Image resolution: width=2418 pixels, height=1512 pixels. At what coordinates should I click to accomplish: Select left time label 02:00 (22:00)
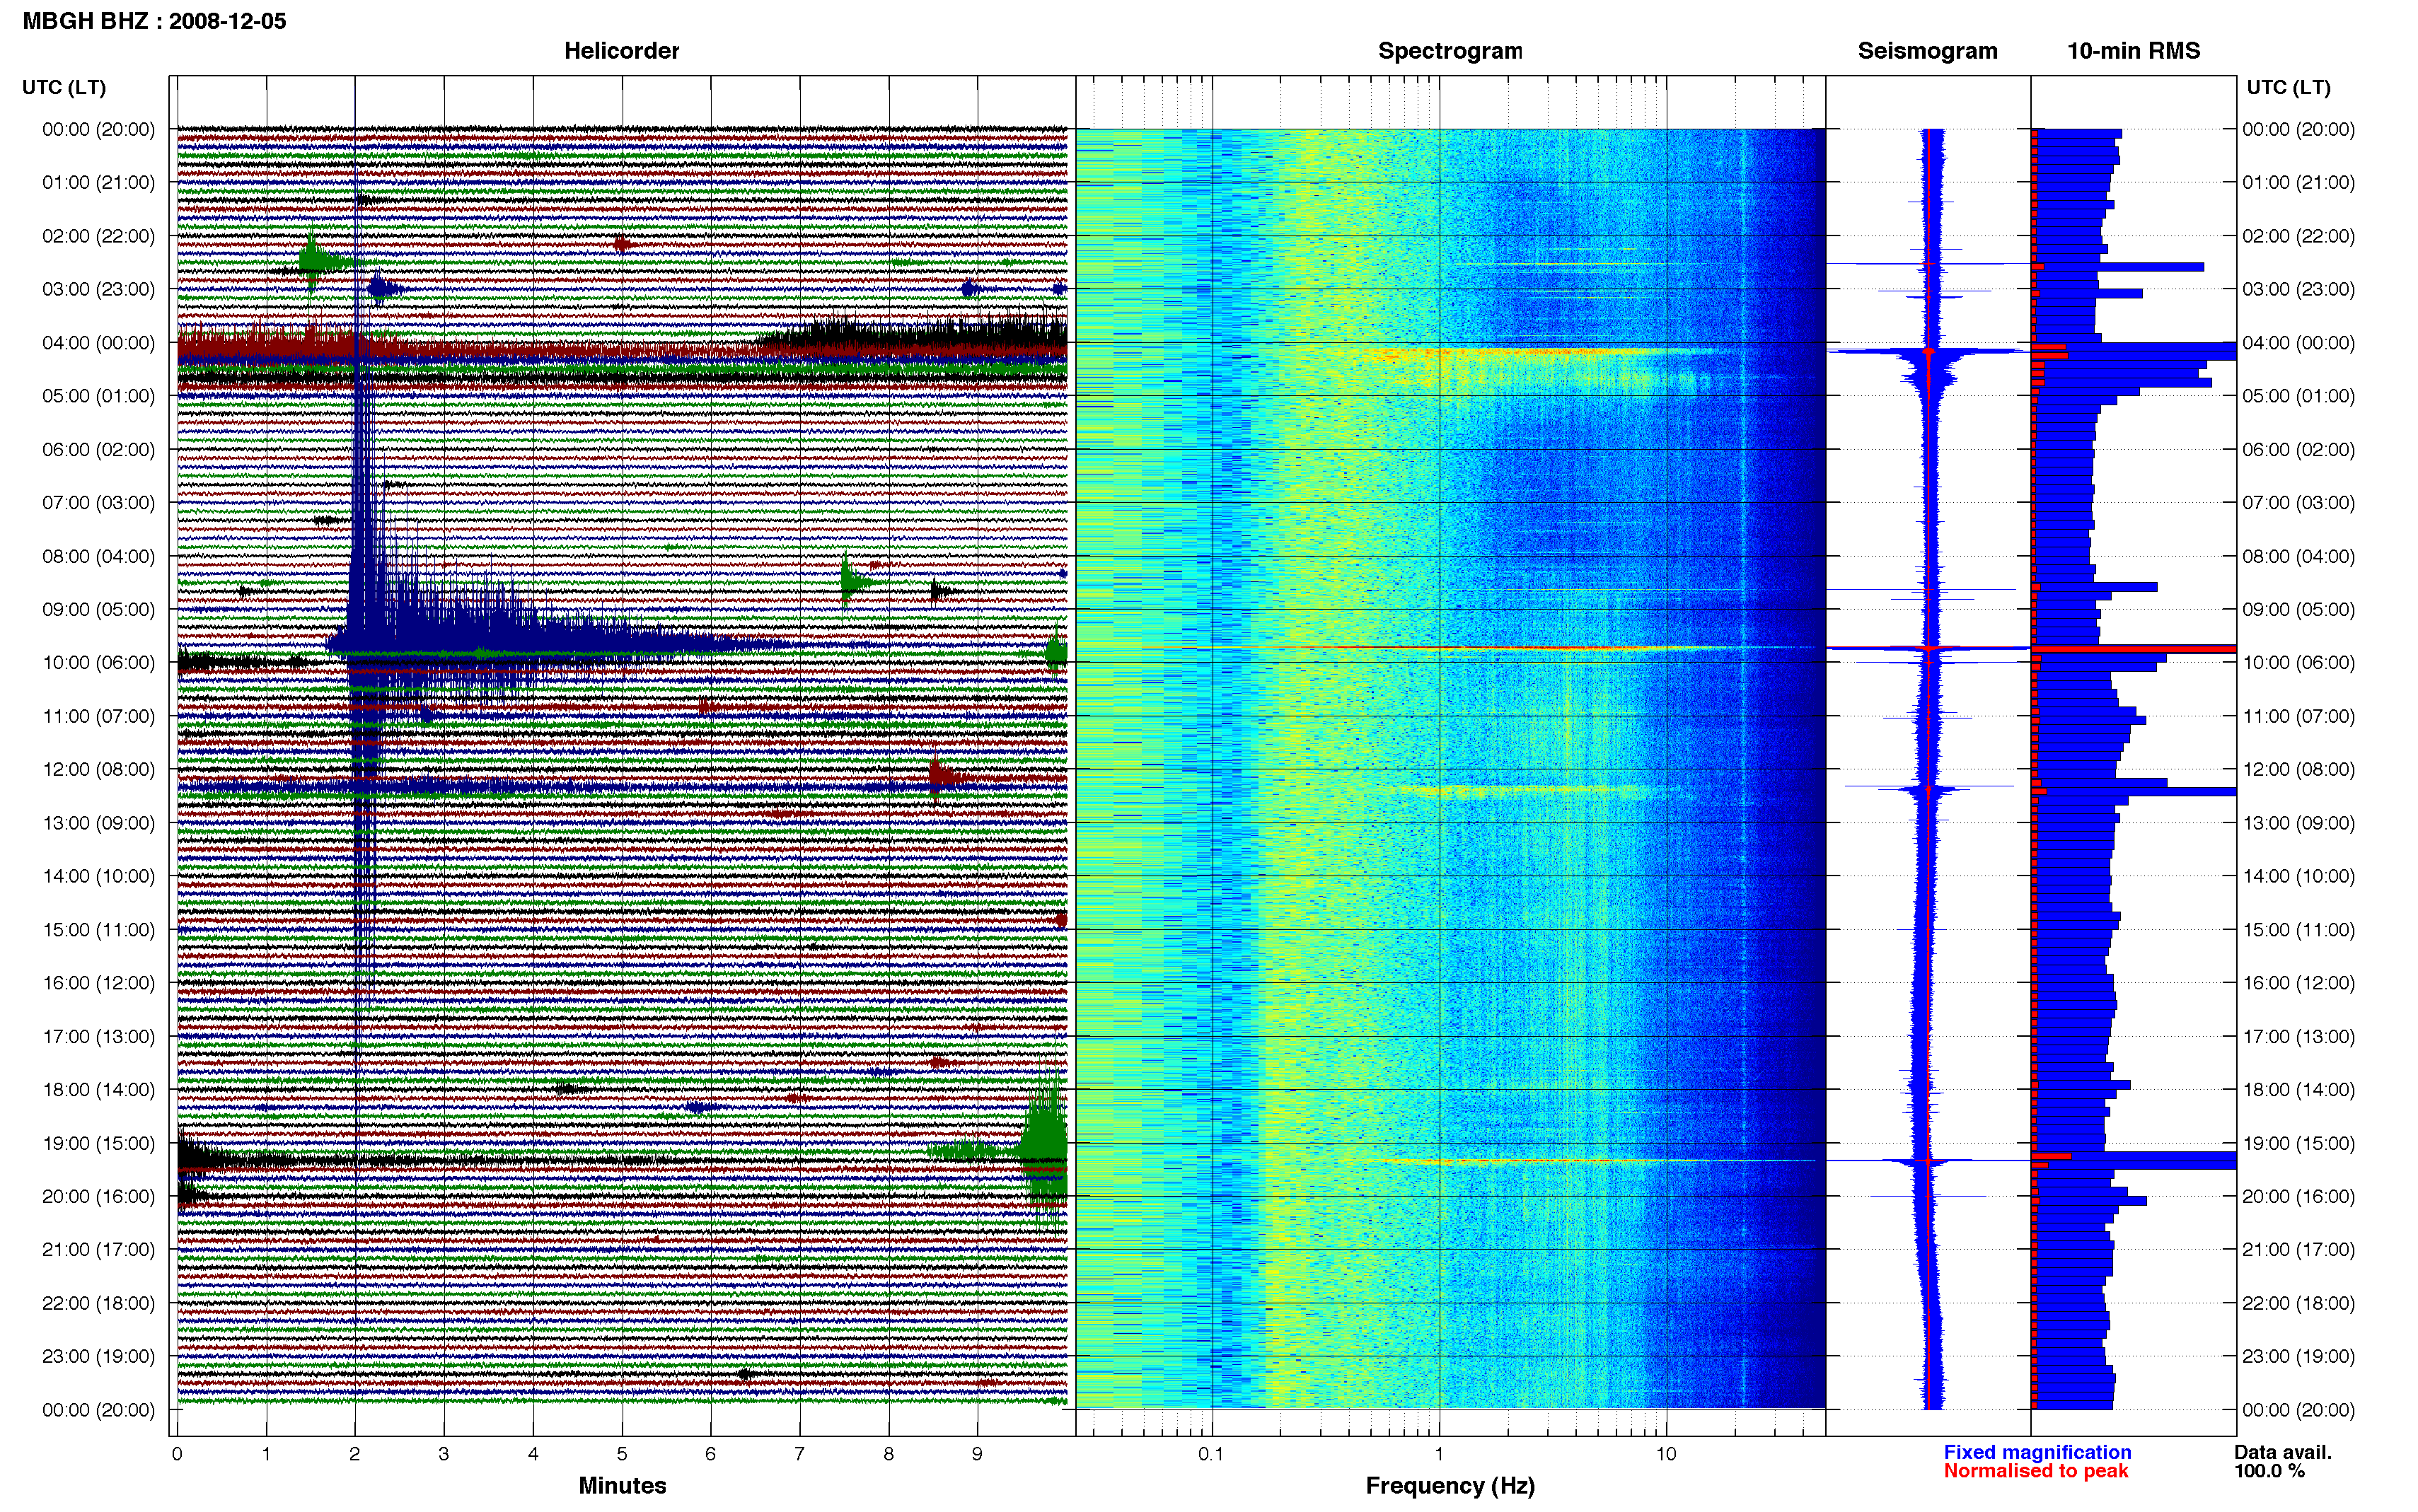(98, 236)
